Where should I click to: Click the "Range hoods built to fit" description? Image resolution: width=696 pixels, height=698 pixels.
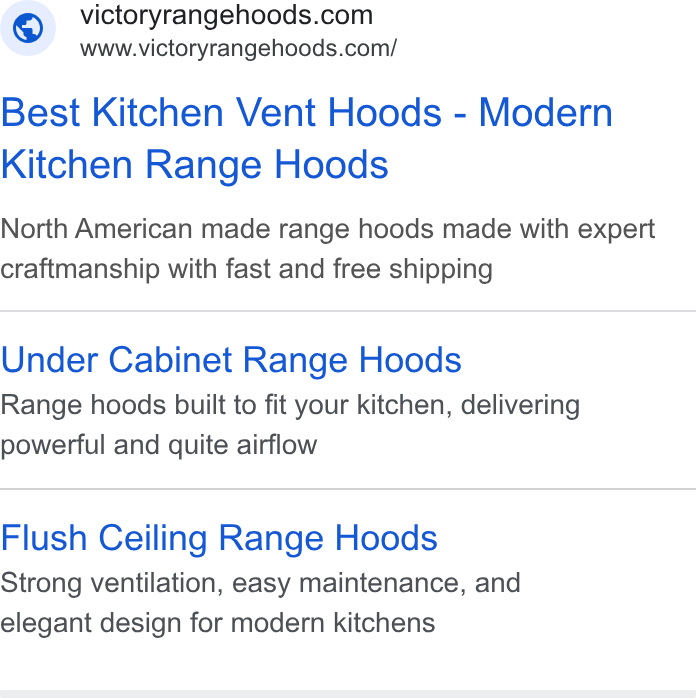click(x=290, y=425)
